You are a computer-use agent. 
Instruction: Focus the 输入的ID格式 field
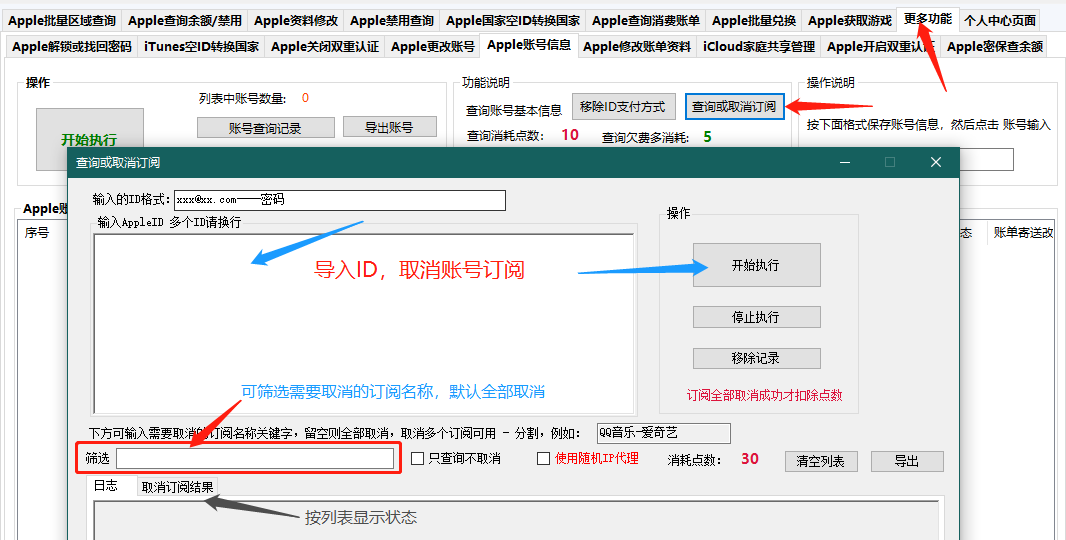tap(340, 200)
